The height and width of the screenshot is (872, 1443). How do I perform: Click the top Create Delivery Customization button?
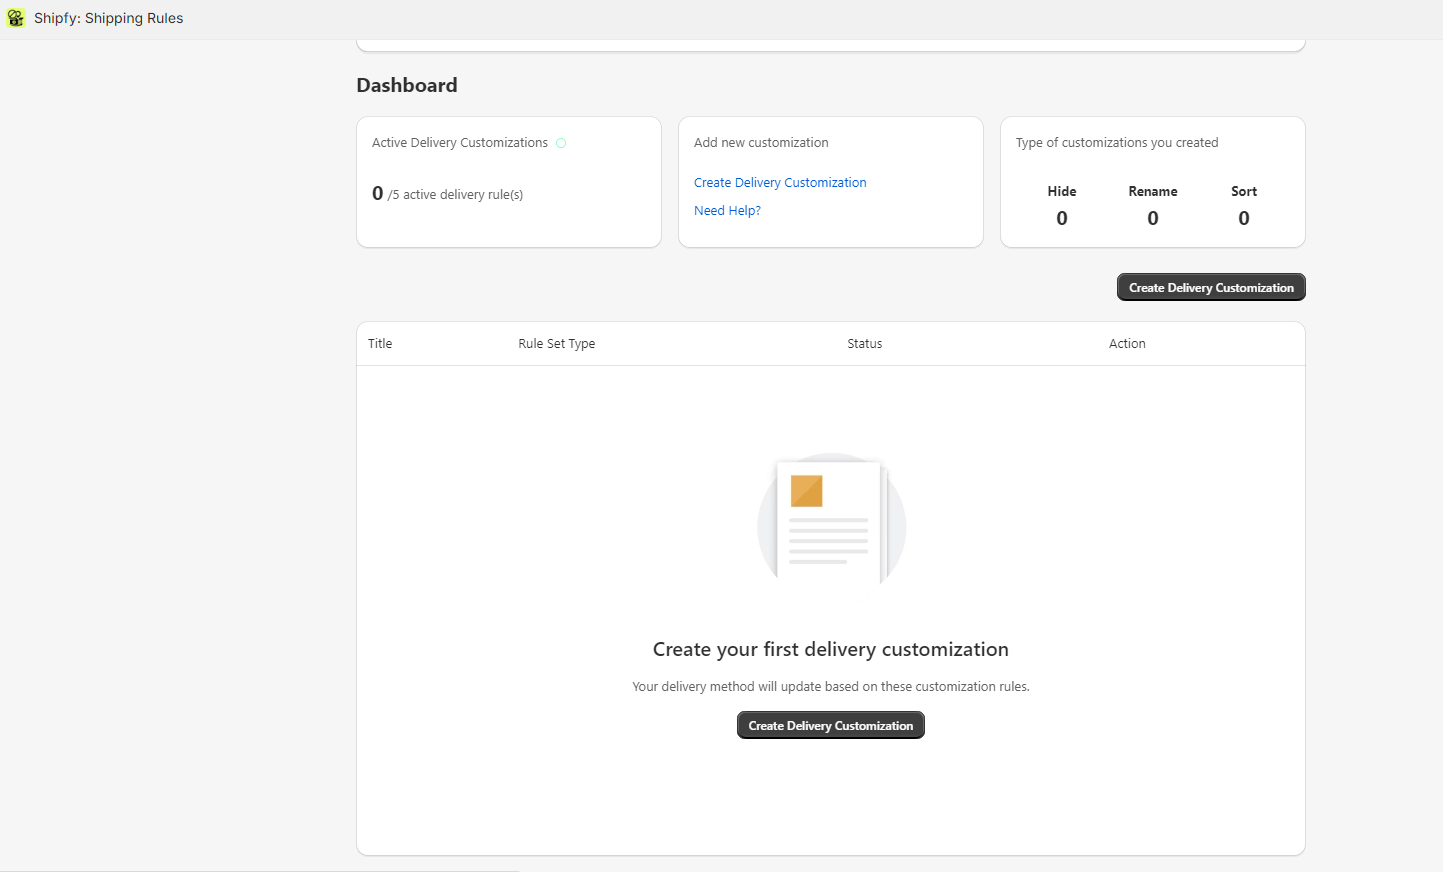[1210, 287]
